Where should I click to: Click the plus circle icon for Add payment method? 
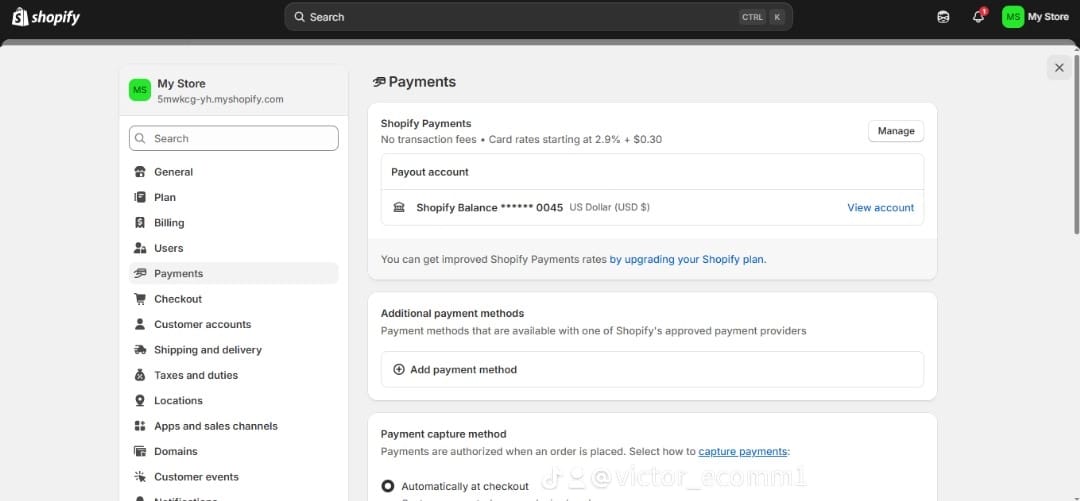[399, 369]
